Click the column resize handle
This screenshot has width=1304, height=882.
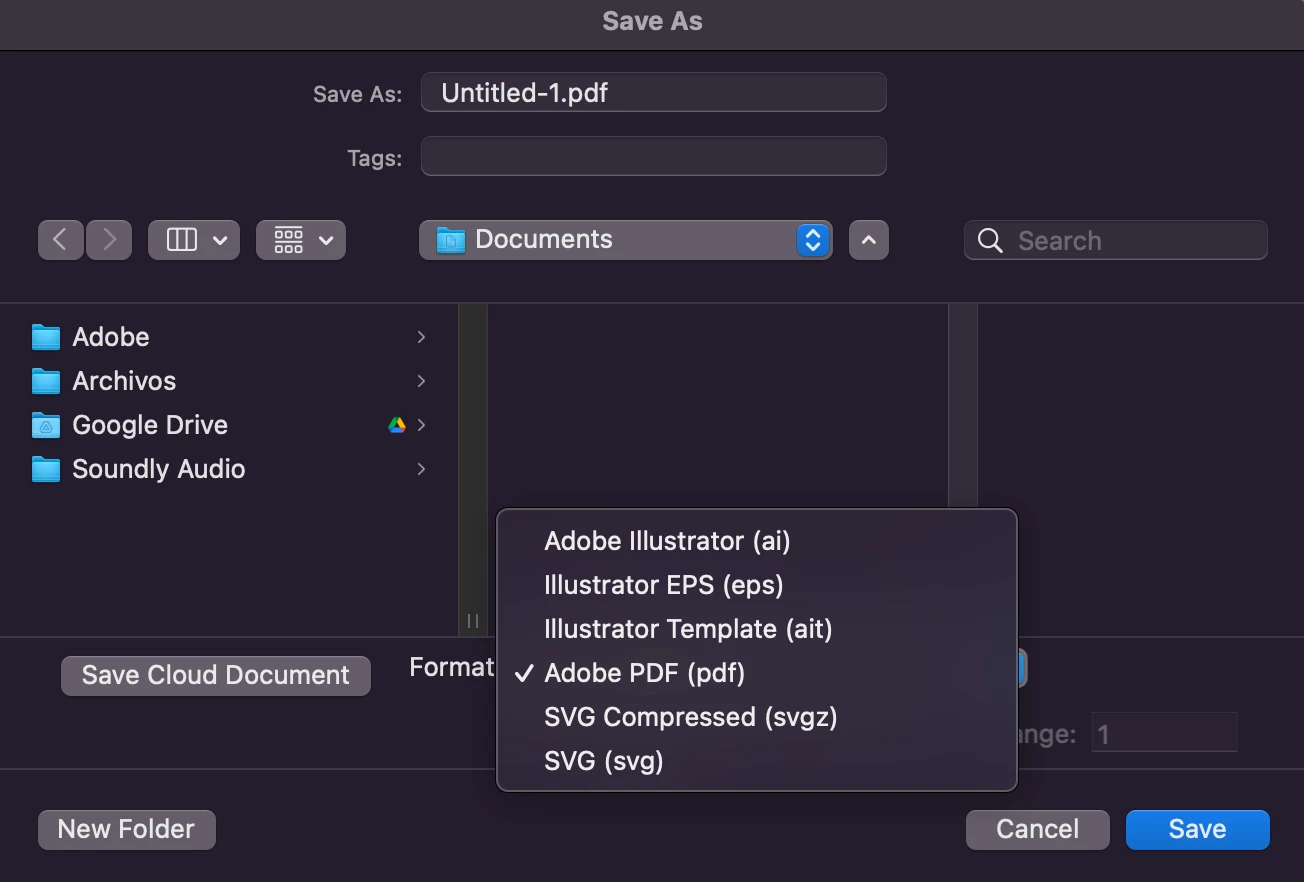tap(473, 621)
